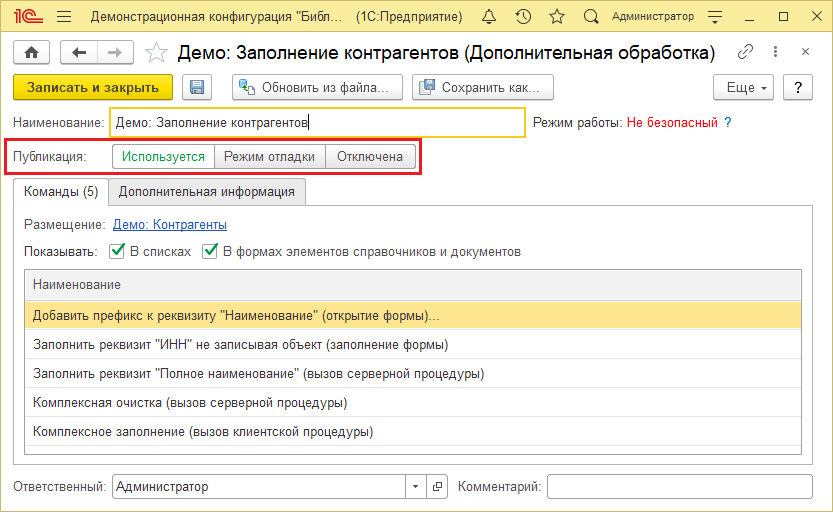Open the "Демо: Контрагенты" placement link

[169, 224]
